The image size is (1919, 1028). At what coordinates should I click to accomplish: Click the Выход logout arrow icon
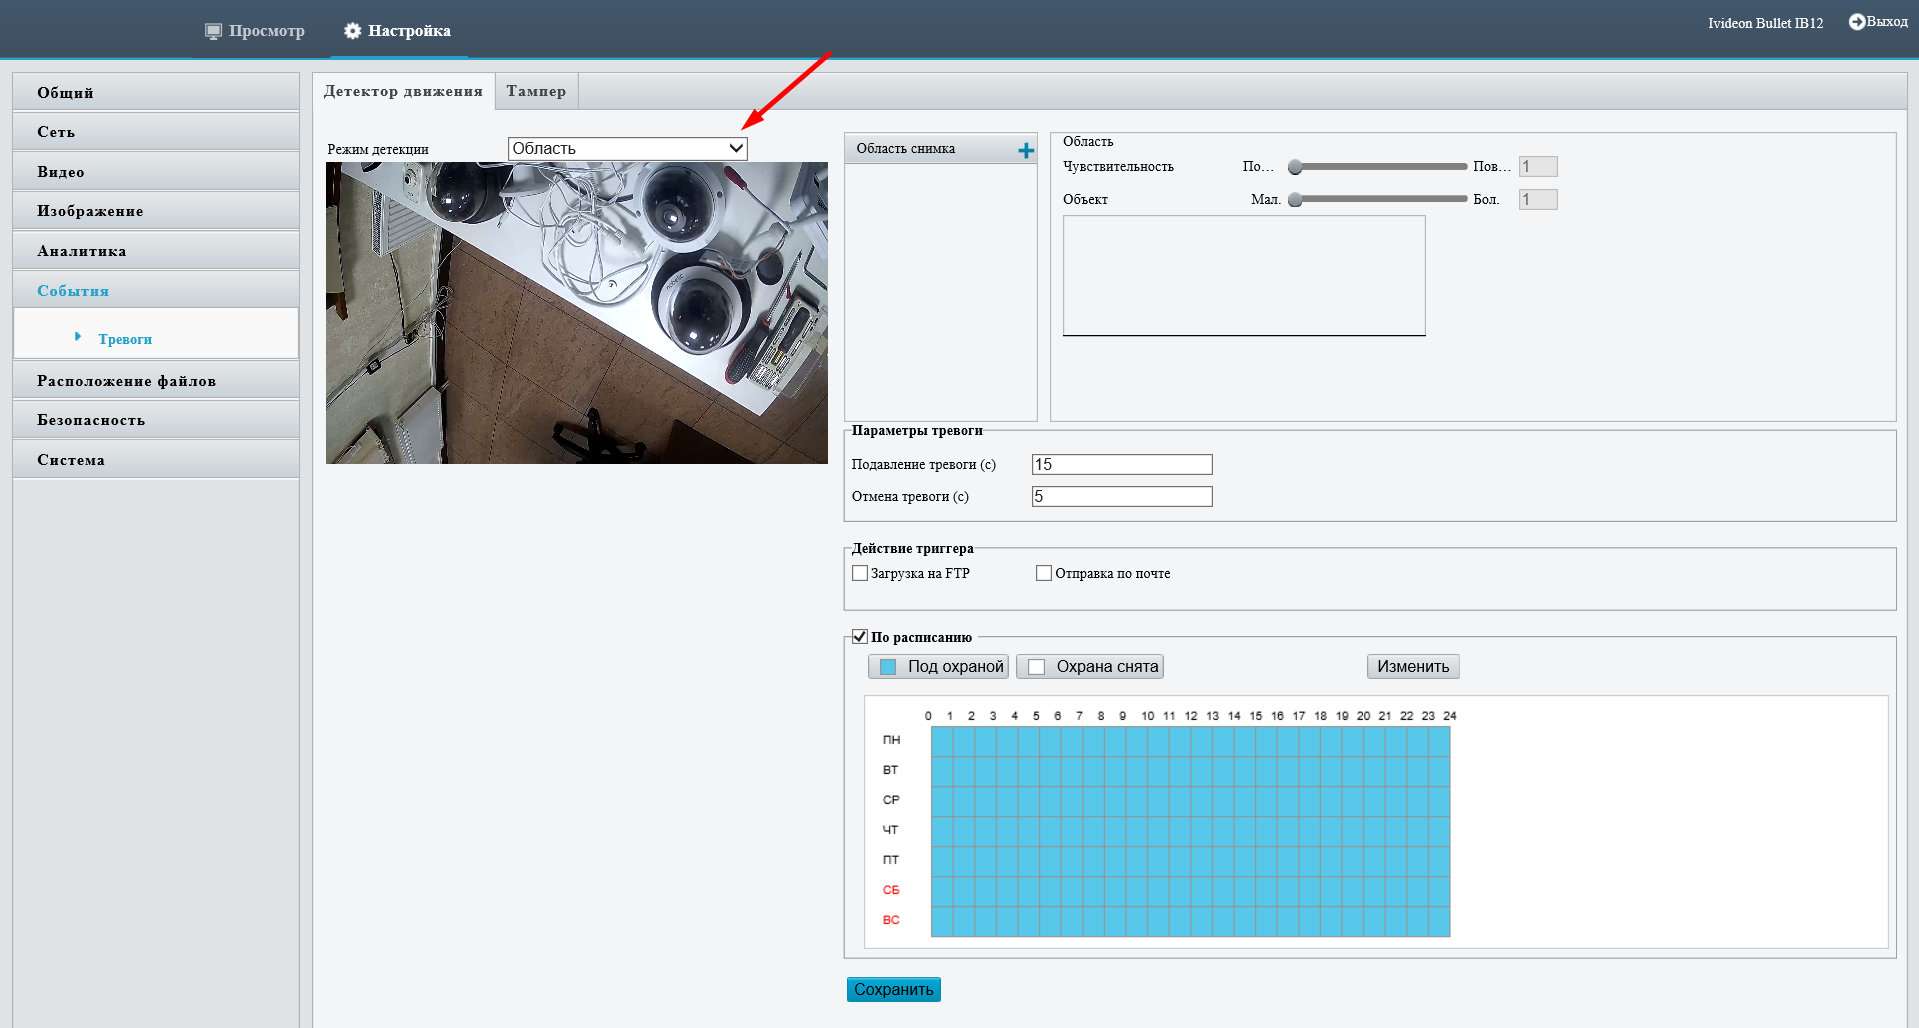(x=1856, y=22)
